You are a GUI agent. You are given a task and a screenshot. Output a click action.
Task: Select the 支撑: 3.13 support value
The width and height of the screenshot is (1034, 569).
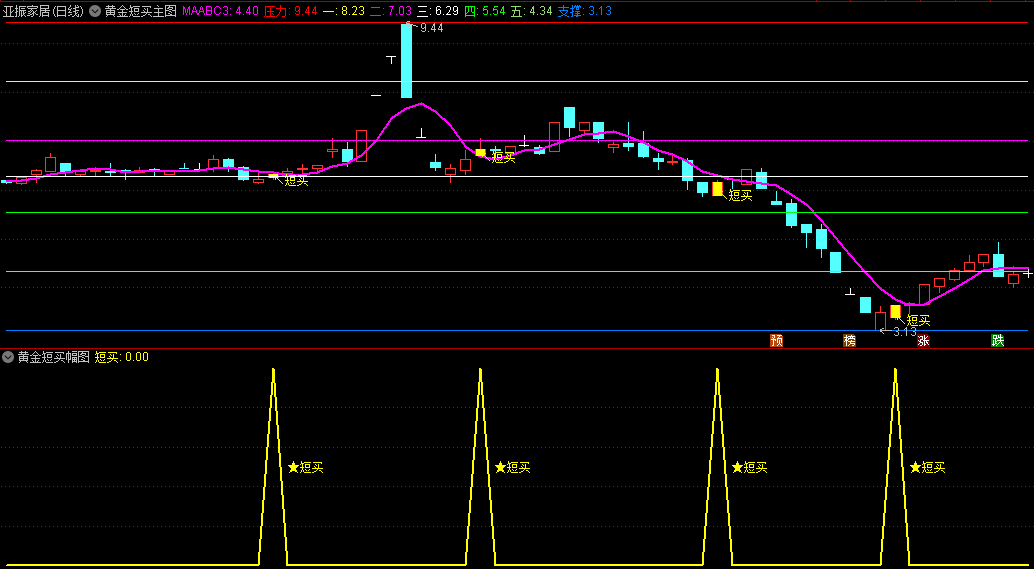click(584, 11)
